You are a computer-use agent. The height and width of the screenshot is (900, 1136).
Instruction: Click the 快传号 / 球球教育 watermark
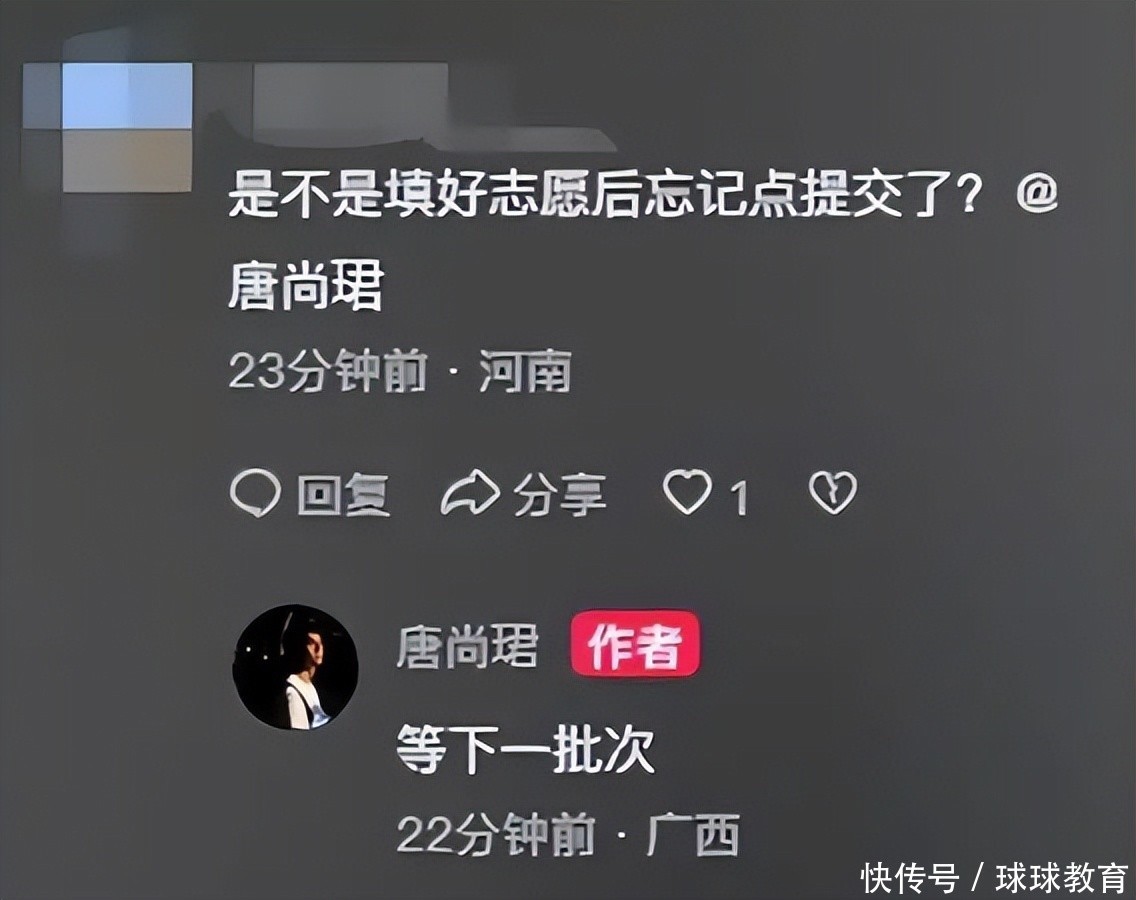[x=995, y=878]
